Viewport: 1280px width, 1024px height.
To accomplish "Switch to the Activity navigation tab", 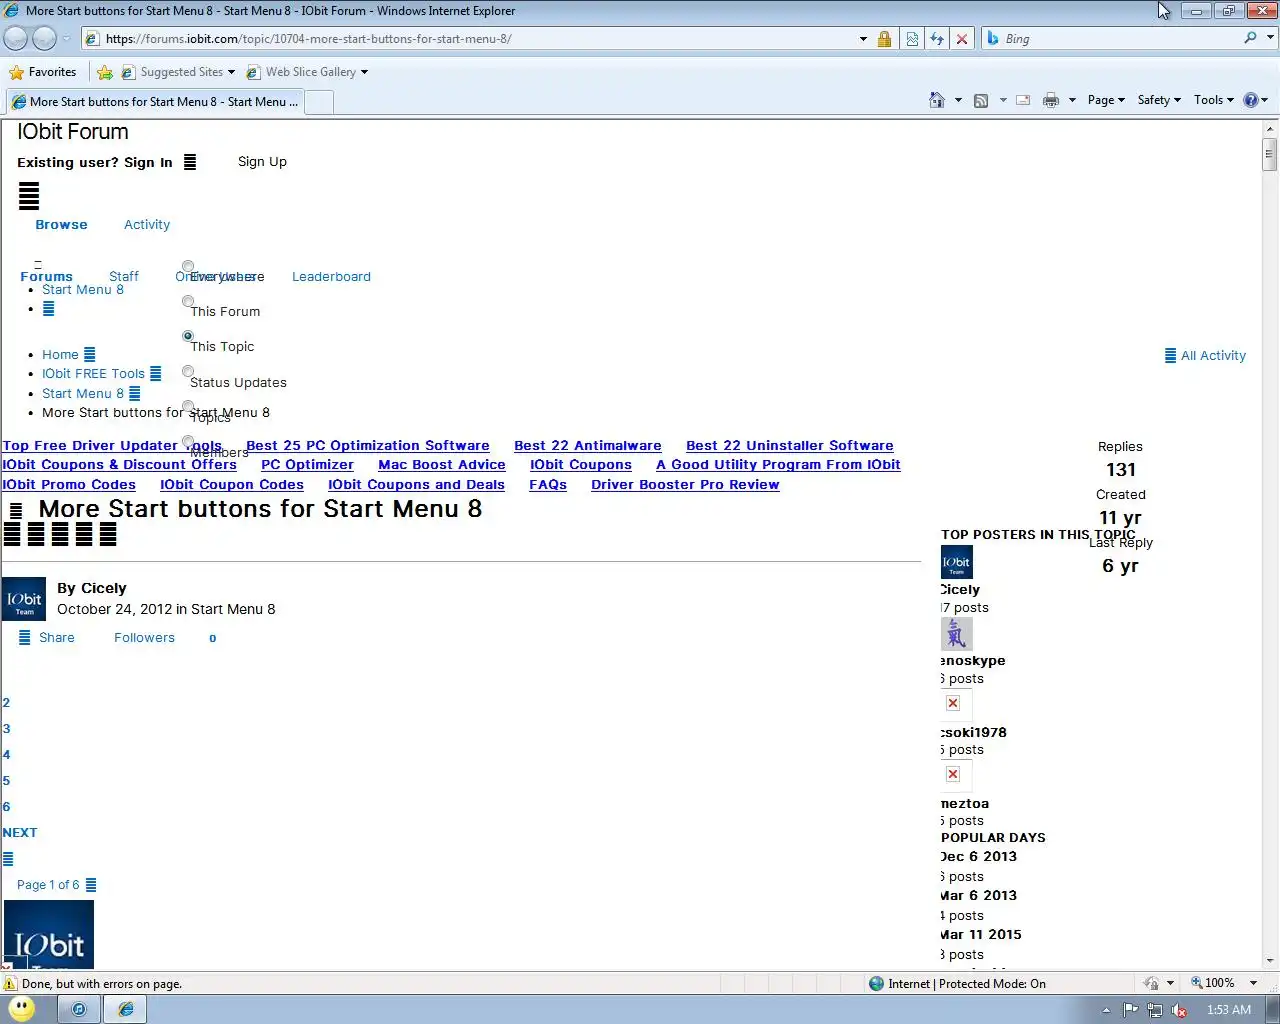I will click(147, 224).
